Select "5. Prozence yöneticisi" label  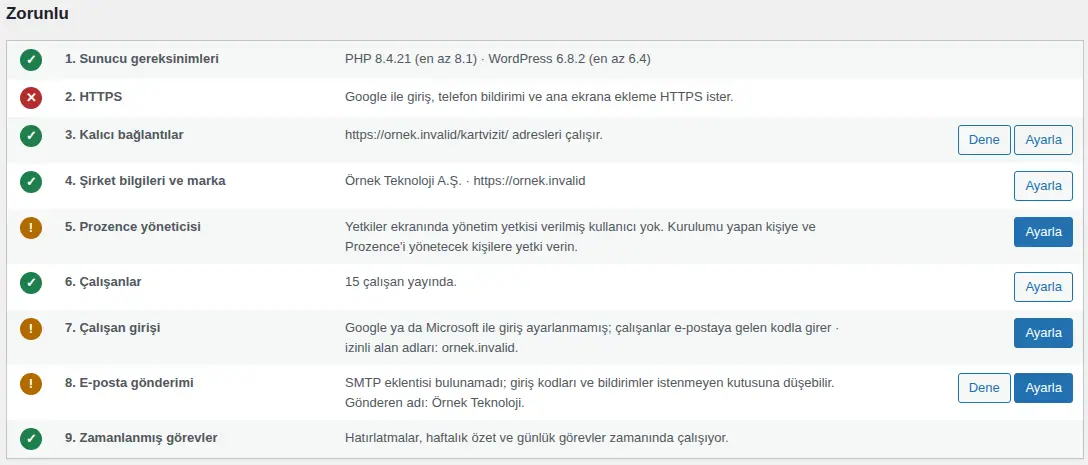coord(133,227)
